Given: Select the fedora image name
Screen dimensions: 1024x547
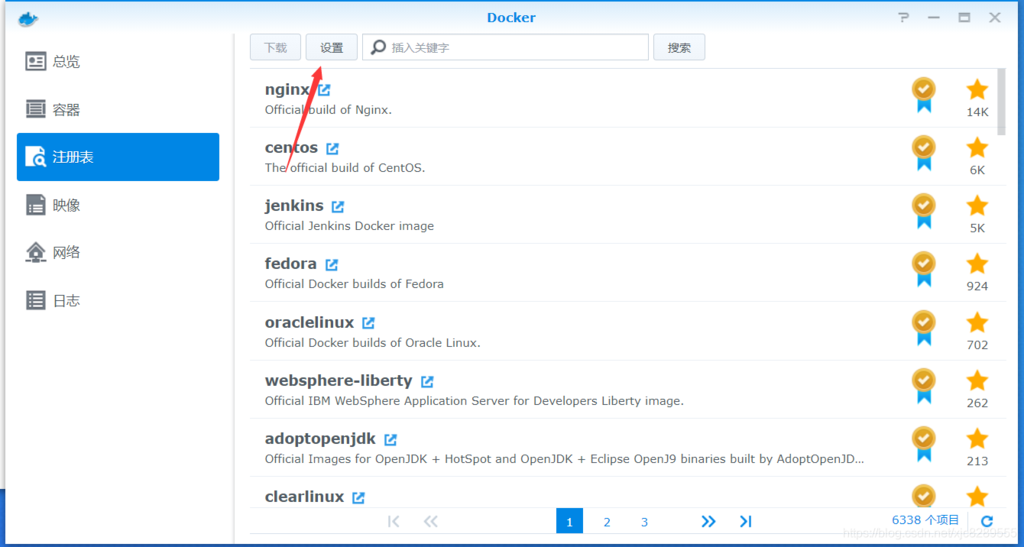Looking at the screenshot, I should click(x=291, y=264).
